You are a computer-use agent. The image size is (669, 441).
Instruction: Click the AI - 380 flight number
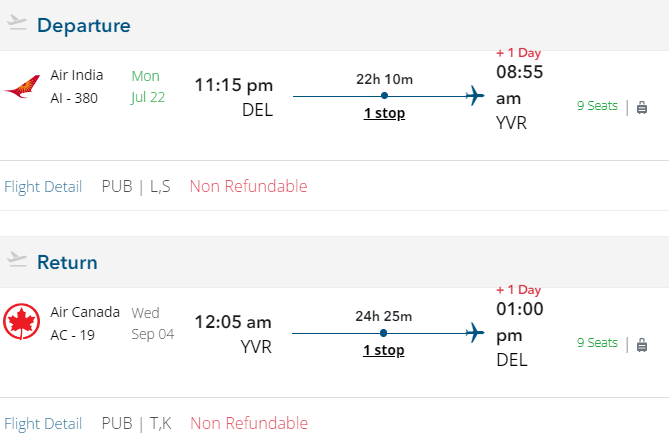(74, 98)
